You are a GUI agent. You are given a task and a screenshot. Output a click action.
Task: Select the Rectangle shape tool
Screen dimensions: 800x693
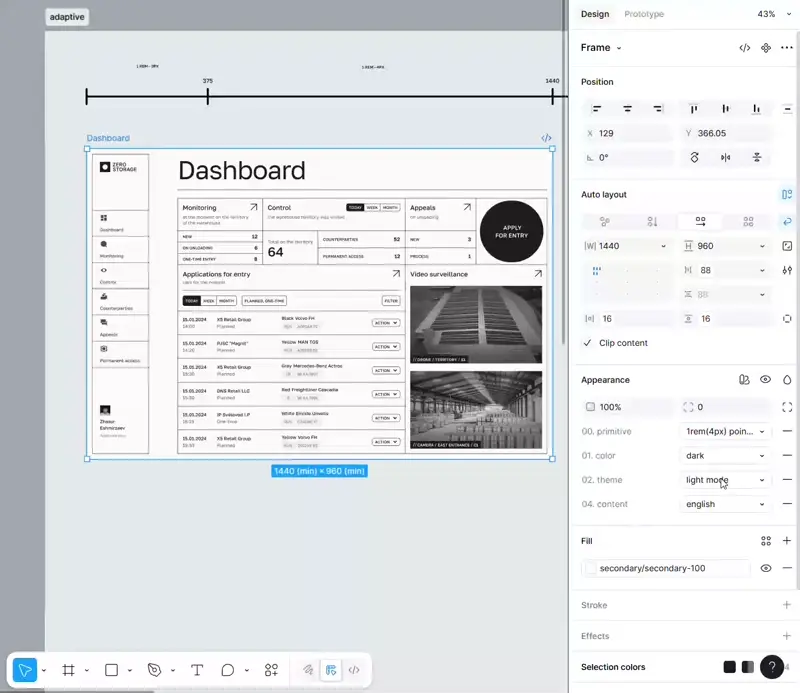coord(112,670)
